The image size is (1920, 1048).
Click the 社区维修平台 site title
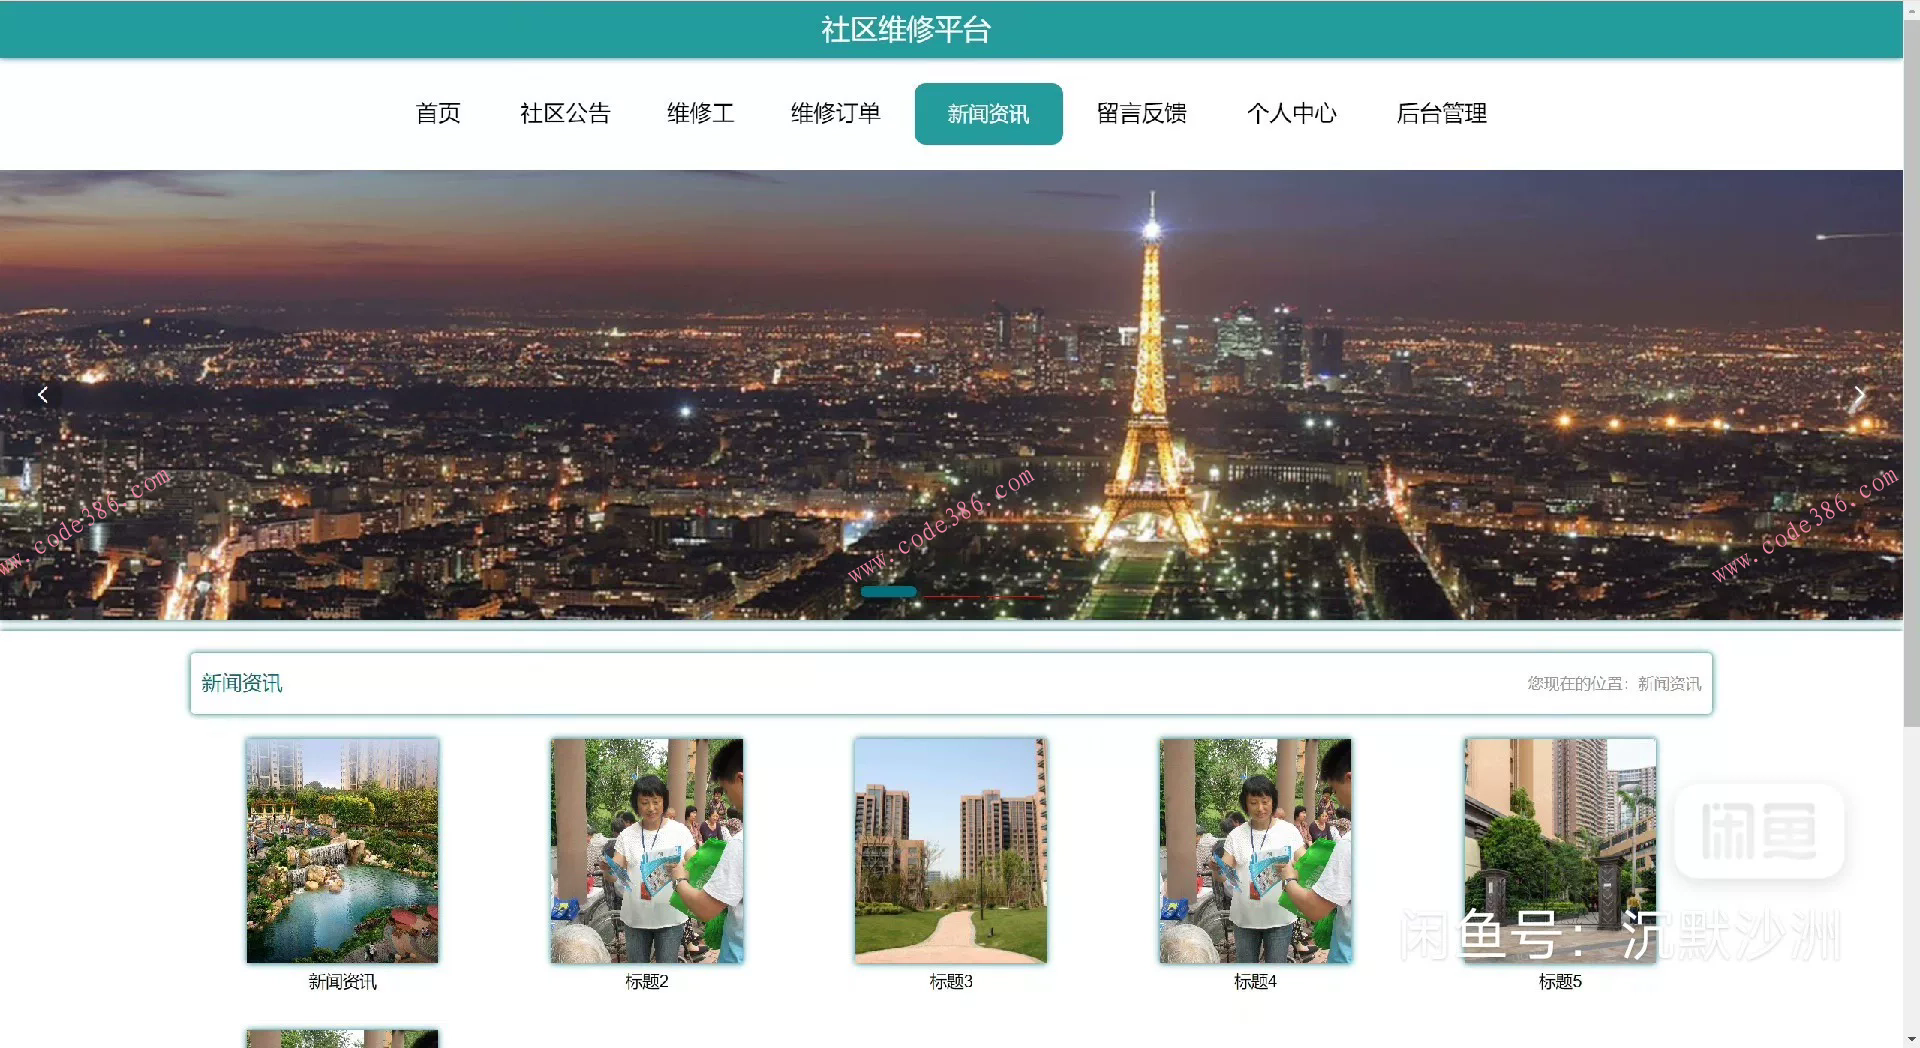[906, 30]
